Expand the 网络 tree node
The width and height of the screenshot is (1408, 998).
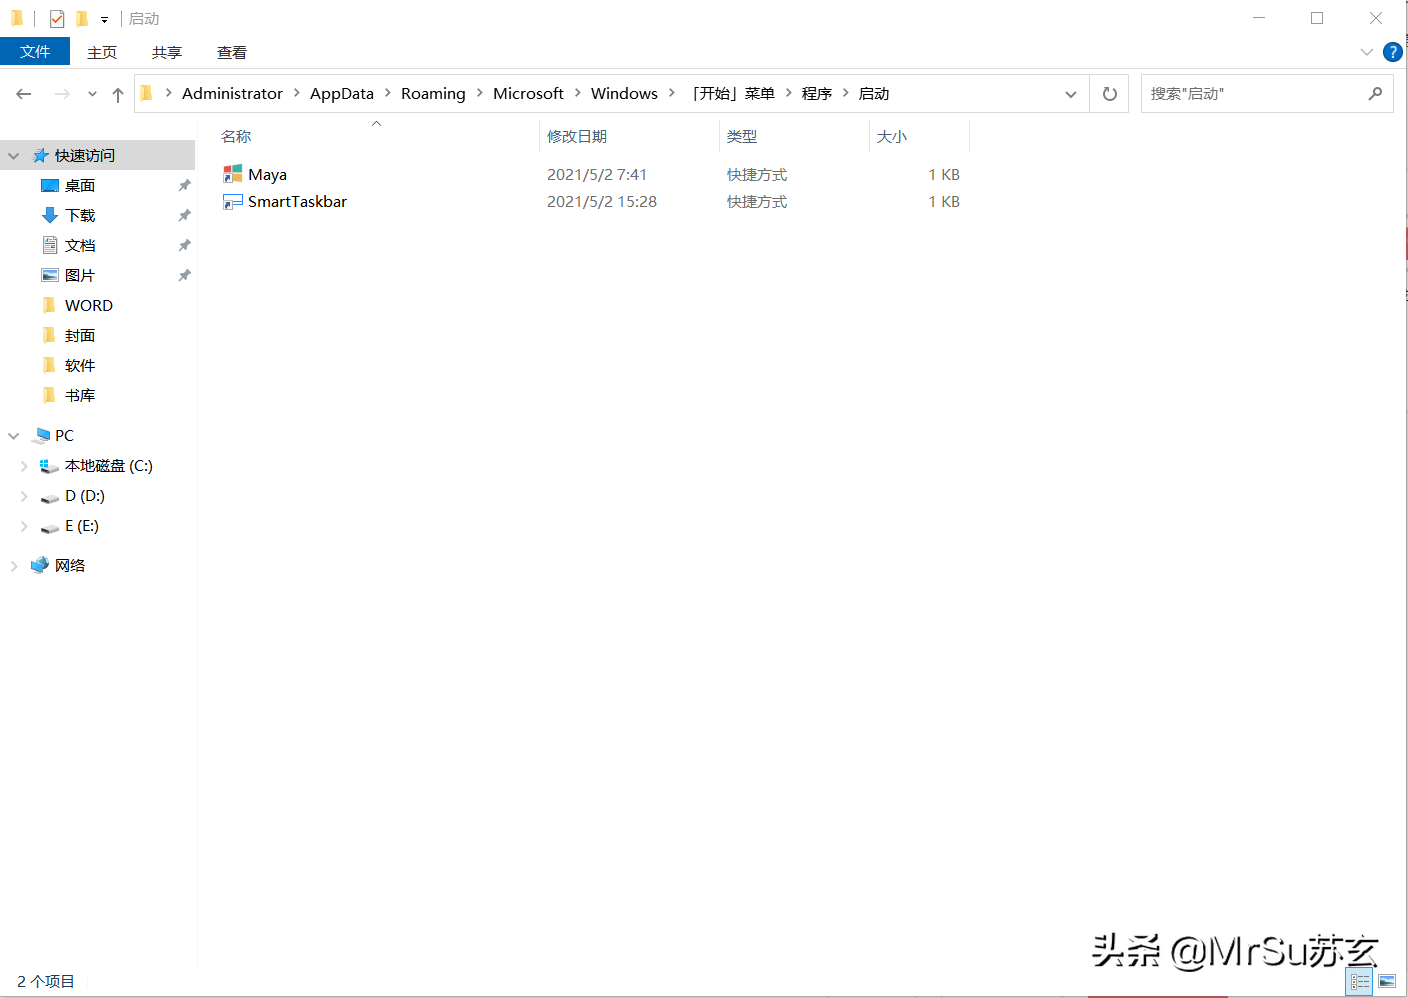point(14,566)
